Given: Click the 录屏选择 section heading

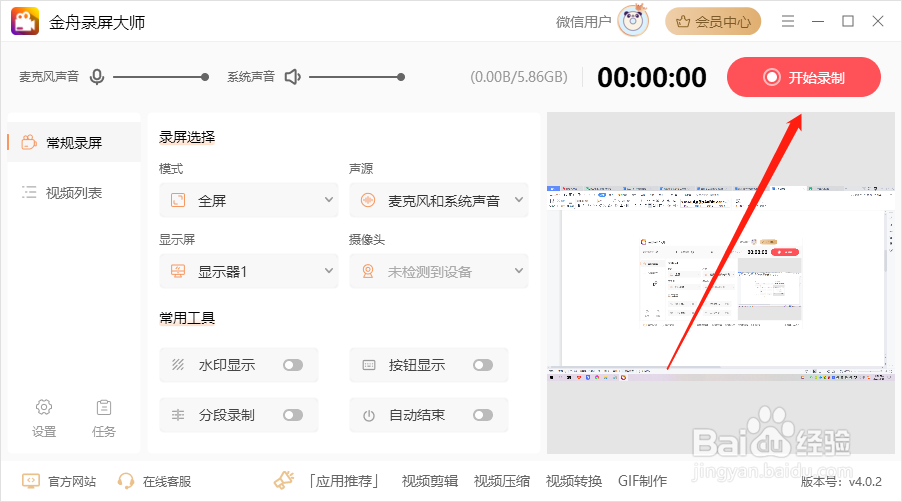Looking at the screenshot, I should click(187, 137).
